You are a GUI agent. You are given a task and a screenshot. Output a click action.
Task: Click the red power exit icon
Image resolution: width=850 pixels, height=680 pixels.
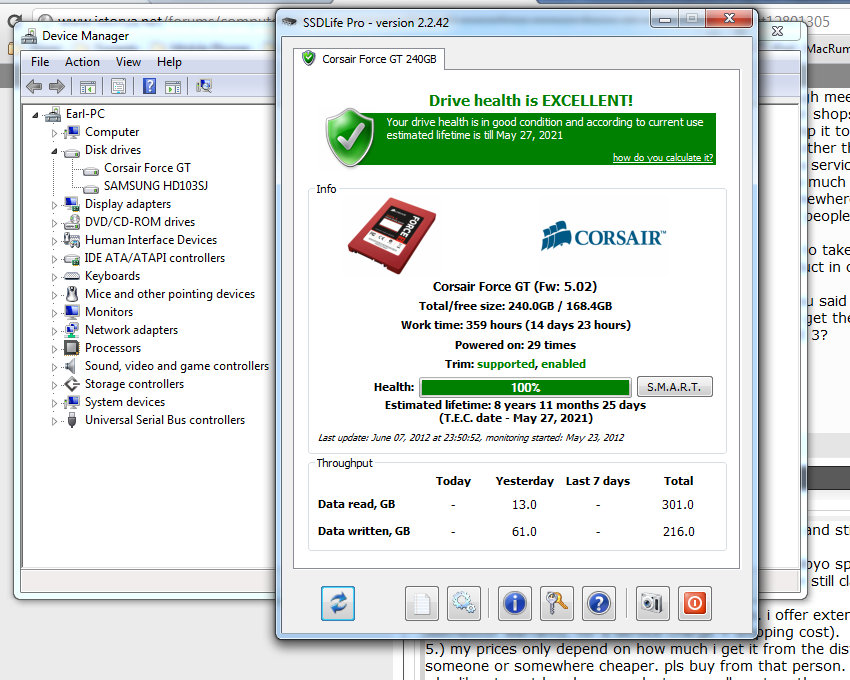point(694,603)
